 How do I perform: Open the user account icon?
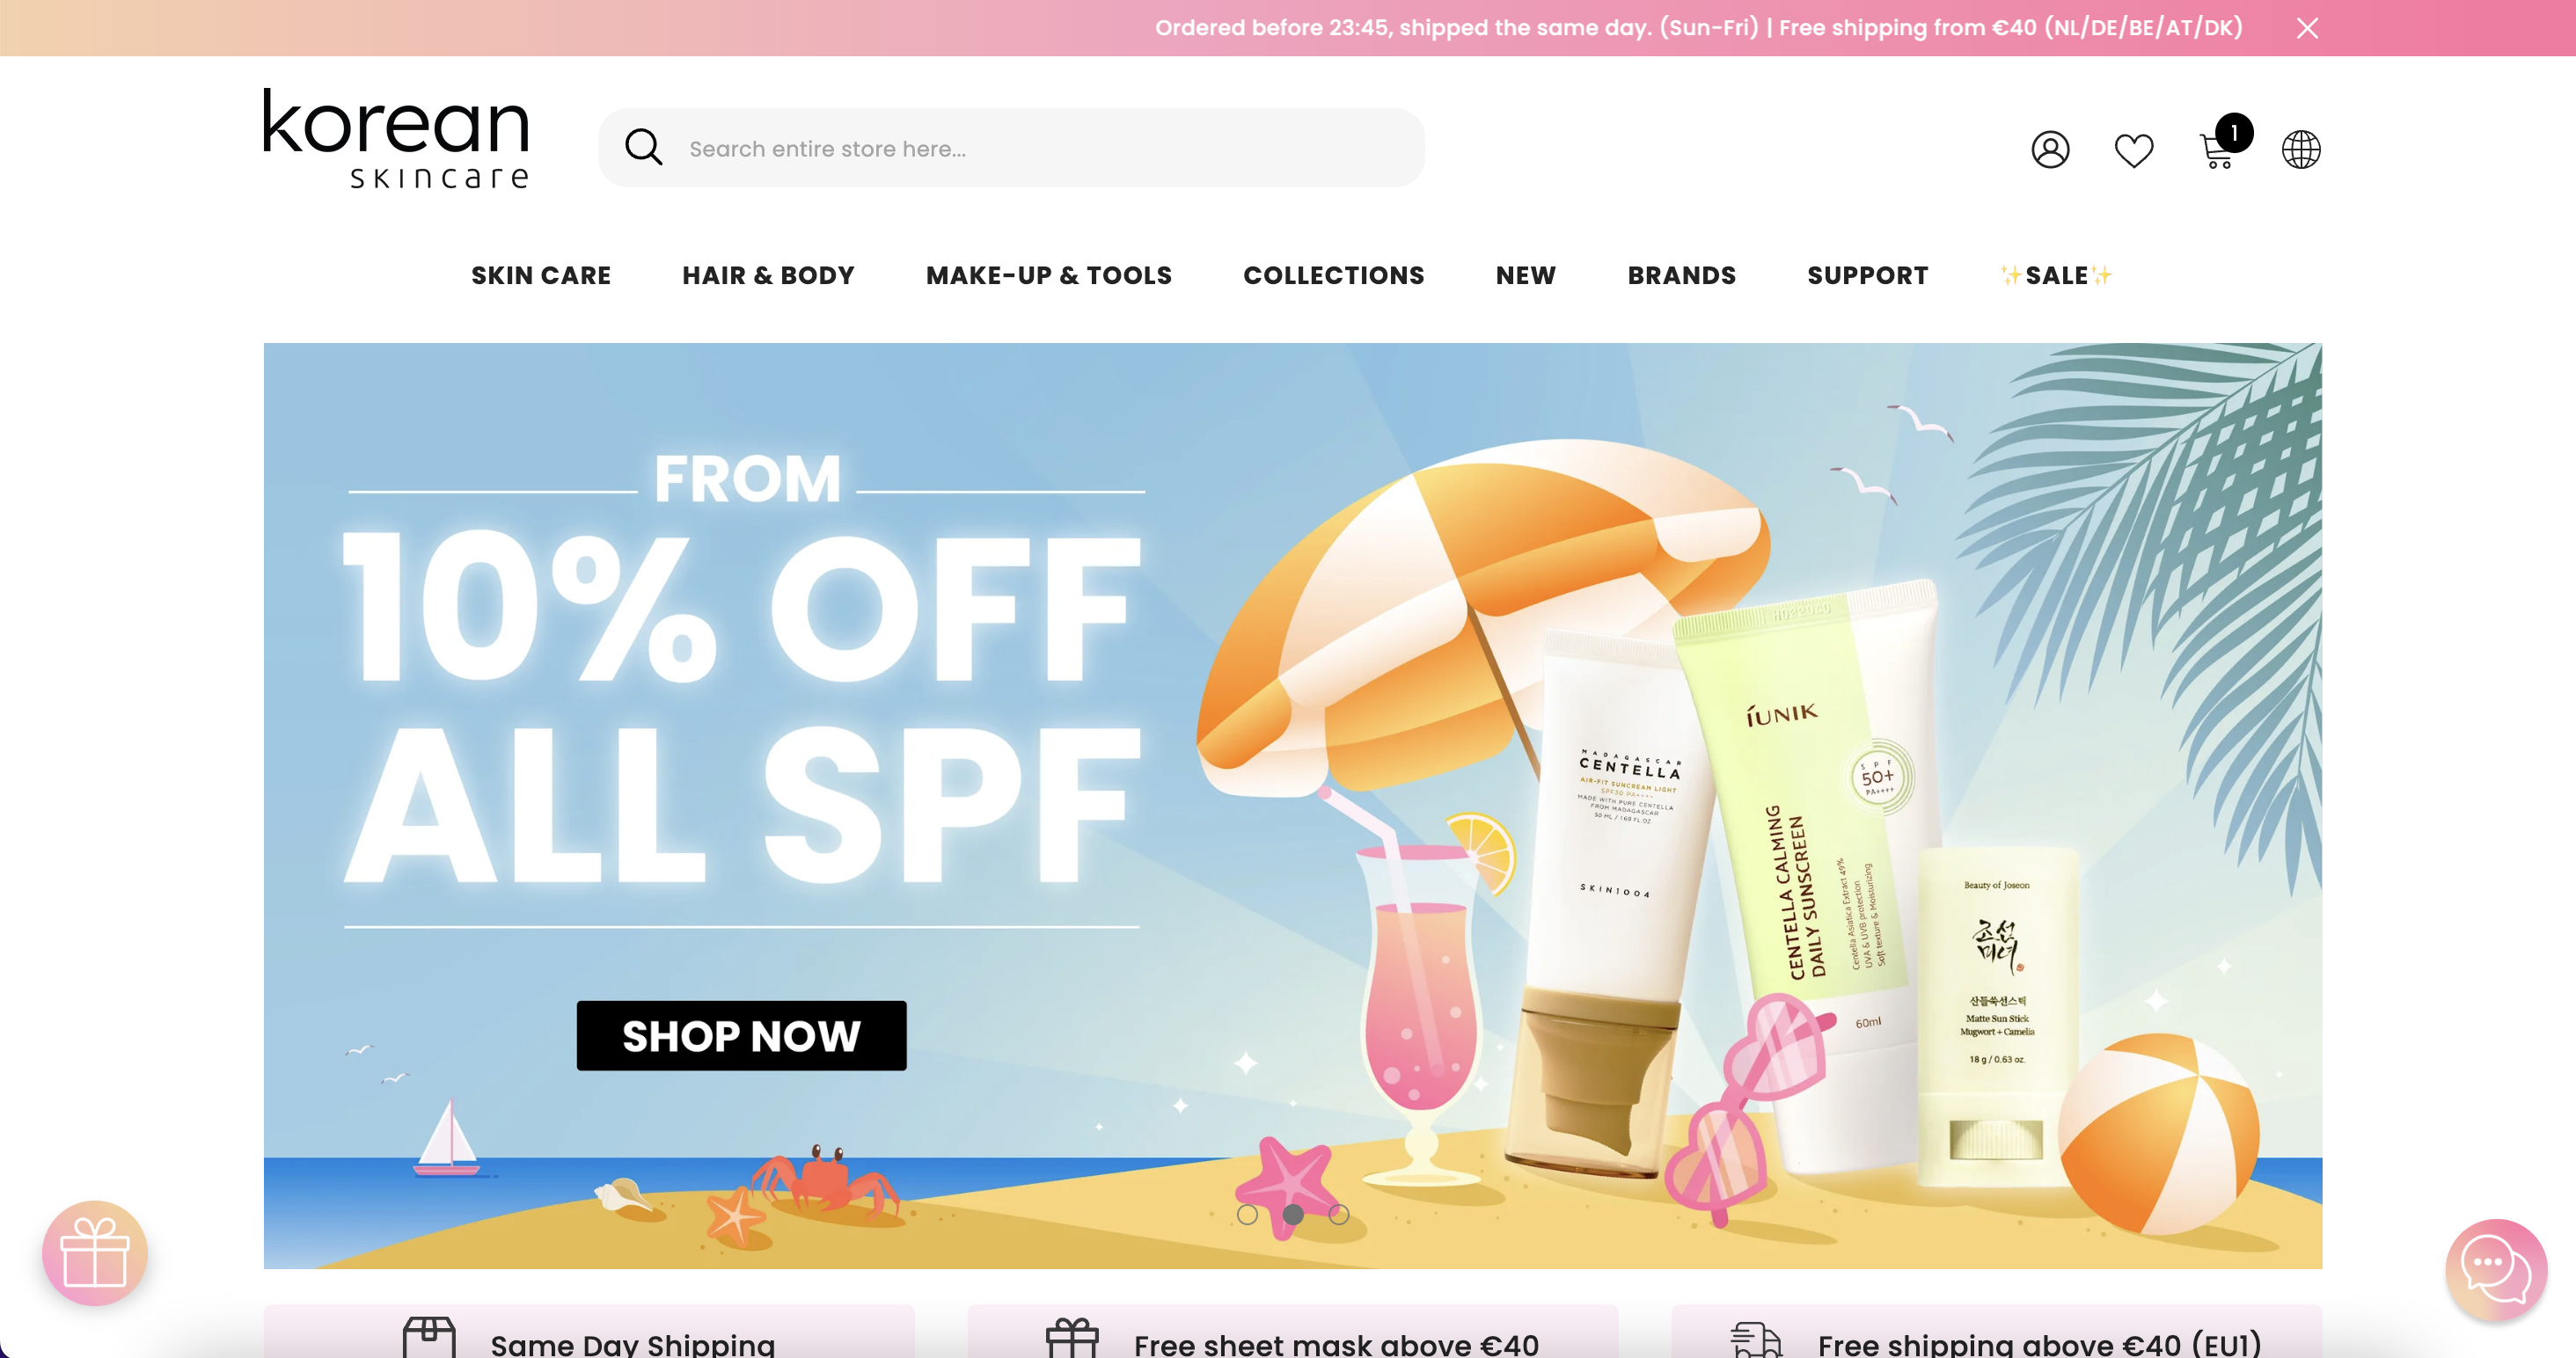click(x=2050, y=150)
